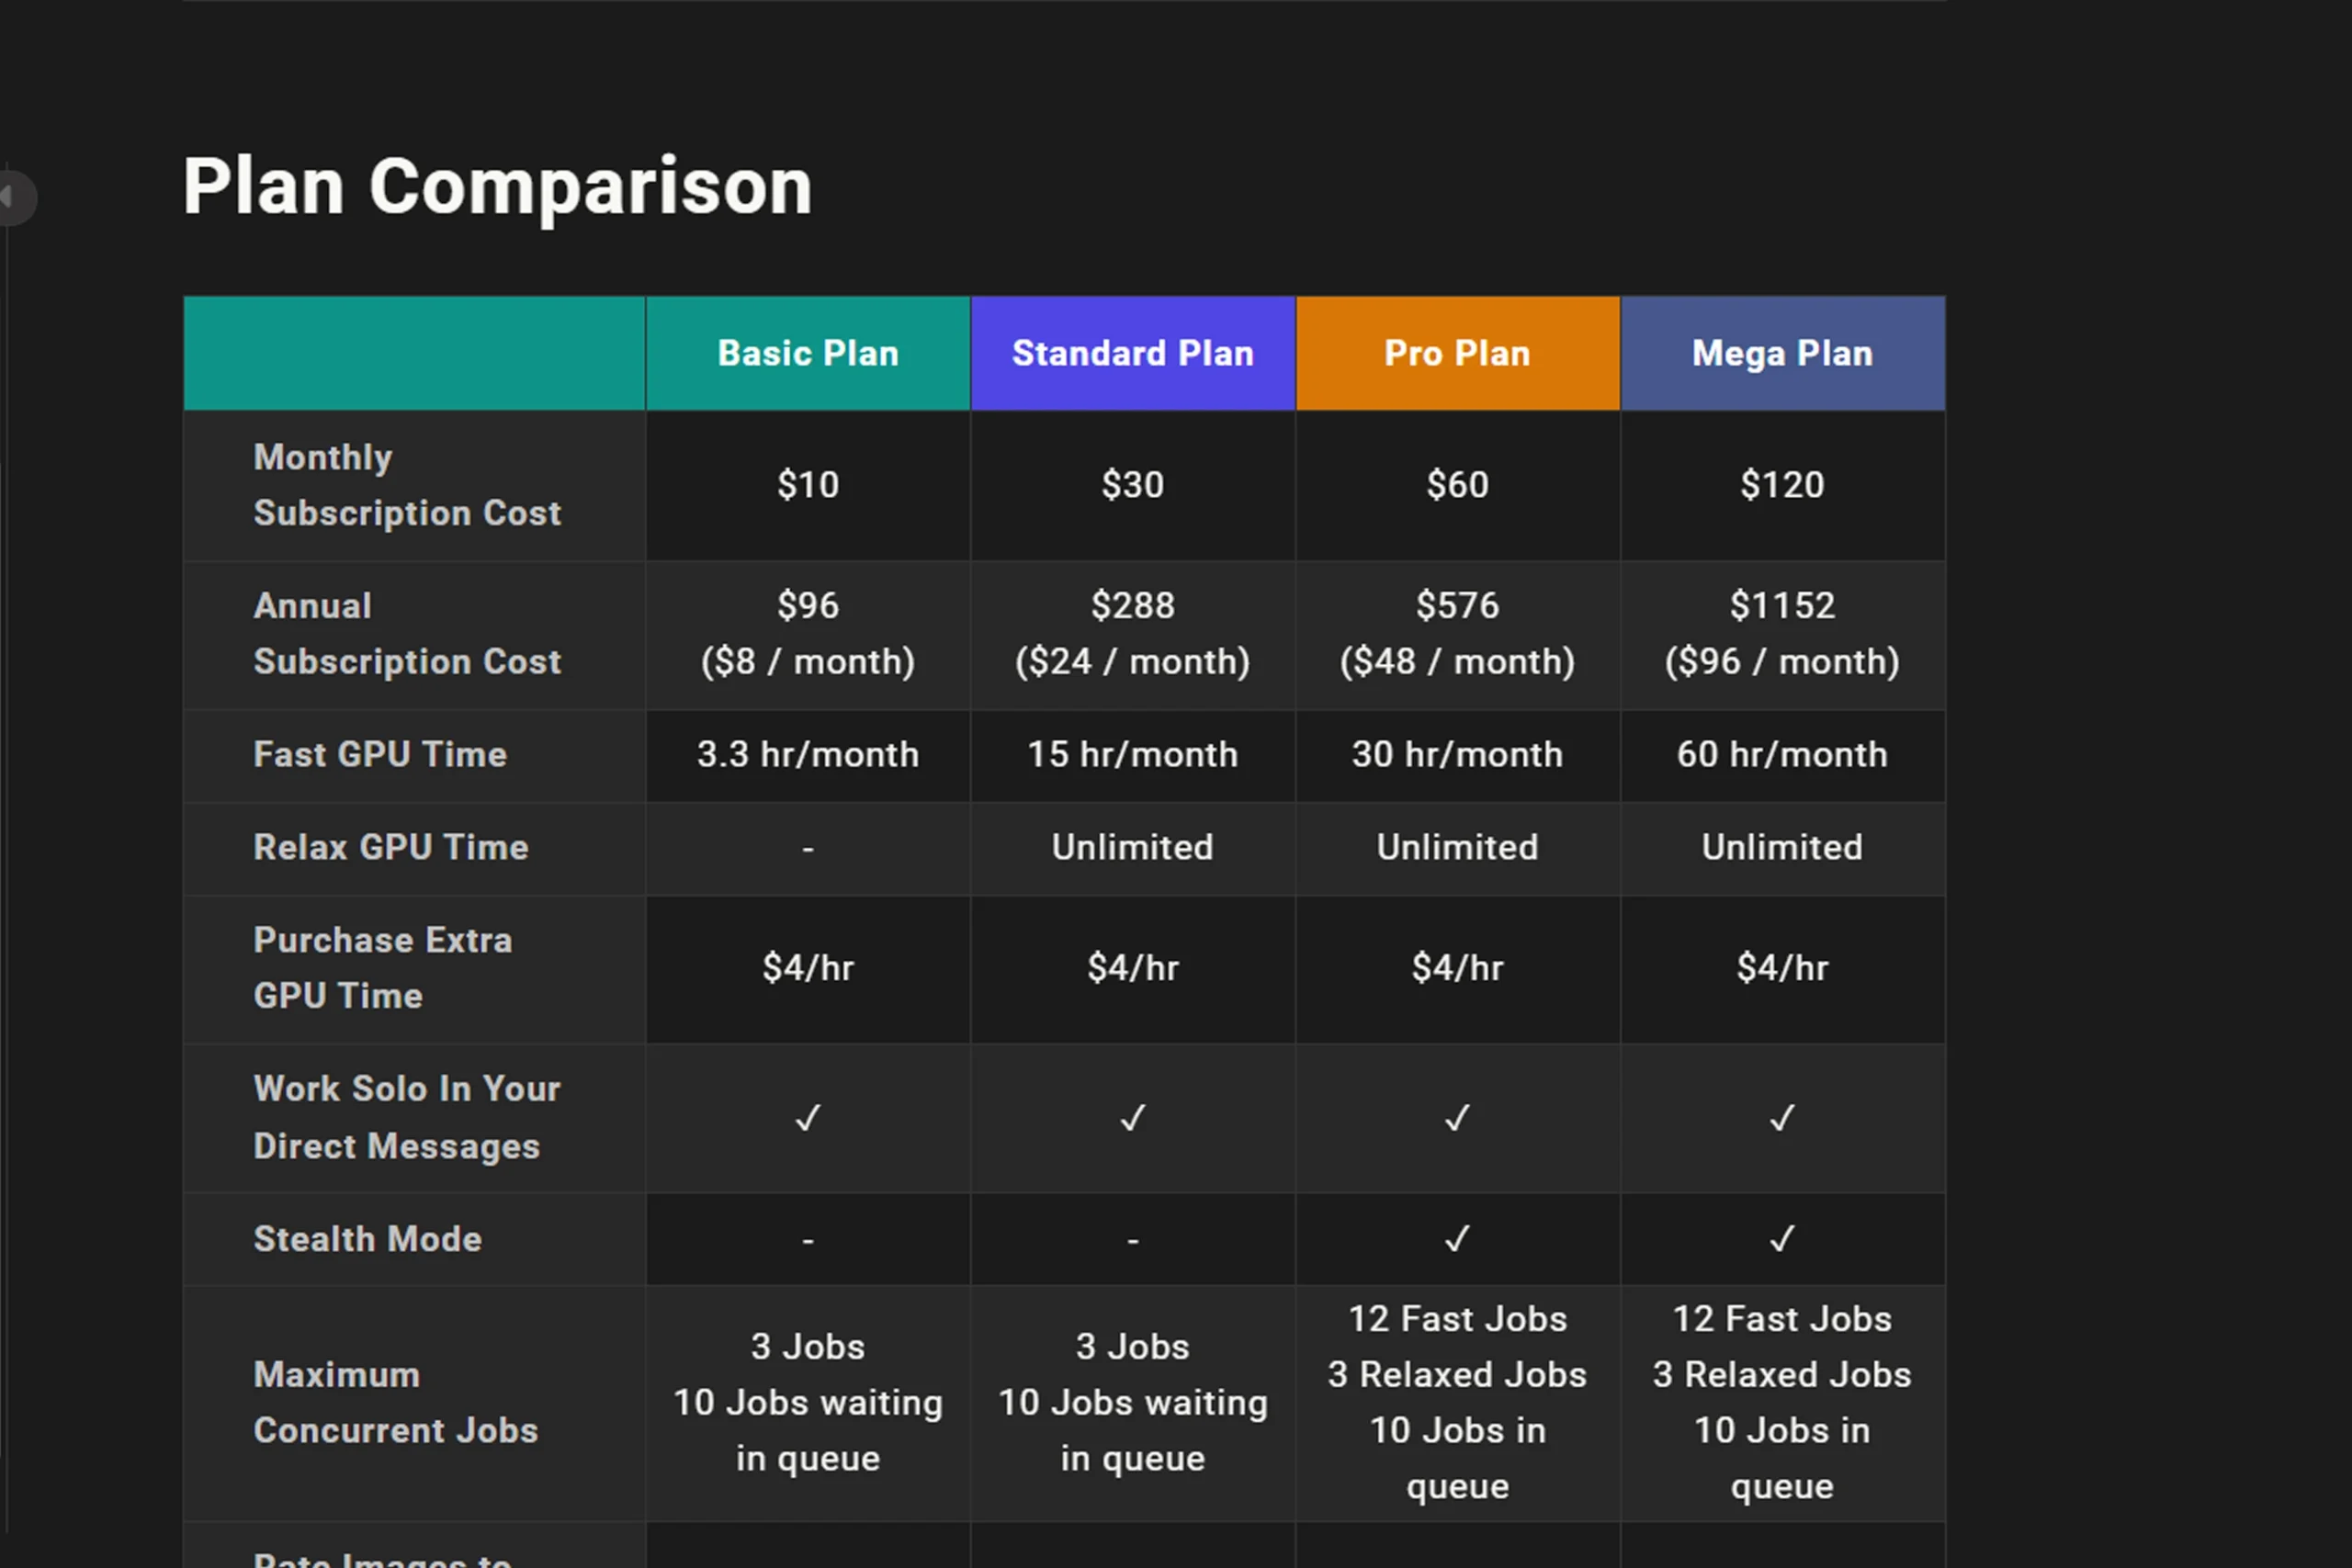The image size is (2352, 1568).
Task: Click the Annual Subscription Cost row label
Action: click(x=407, y=634)
